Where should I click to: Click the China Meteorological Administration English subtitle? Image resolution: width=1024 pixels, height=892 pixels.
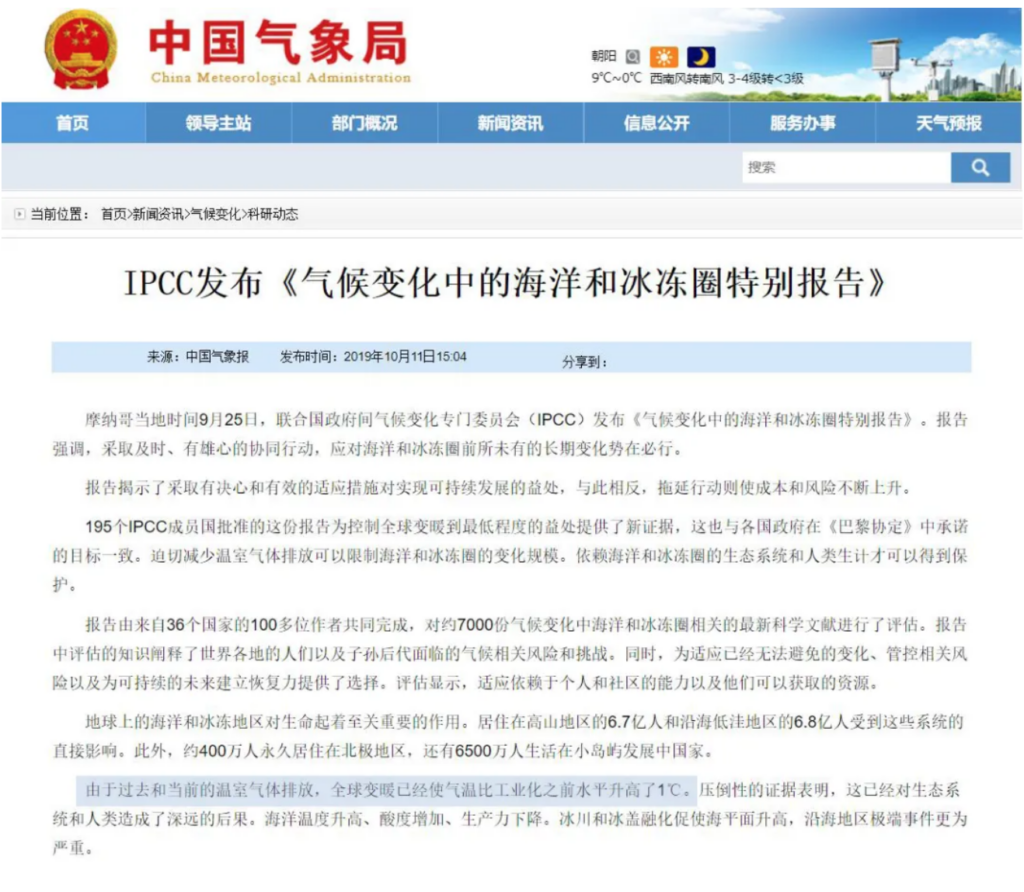pyautogui.click(x=281, y=78)
